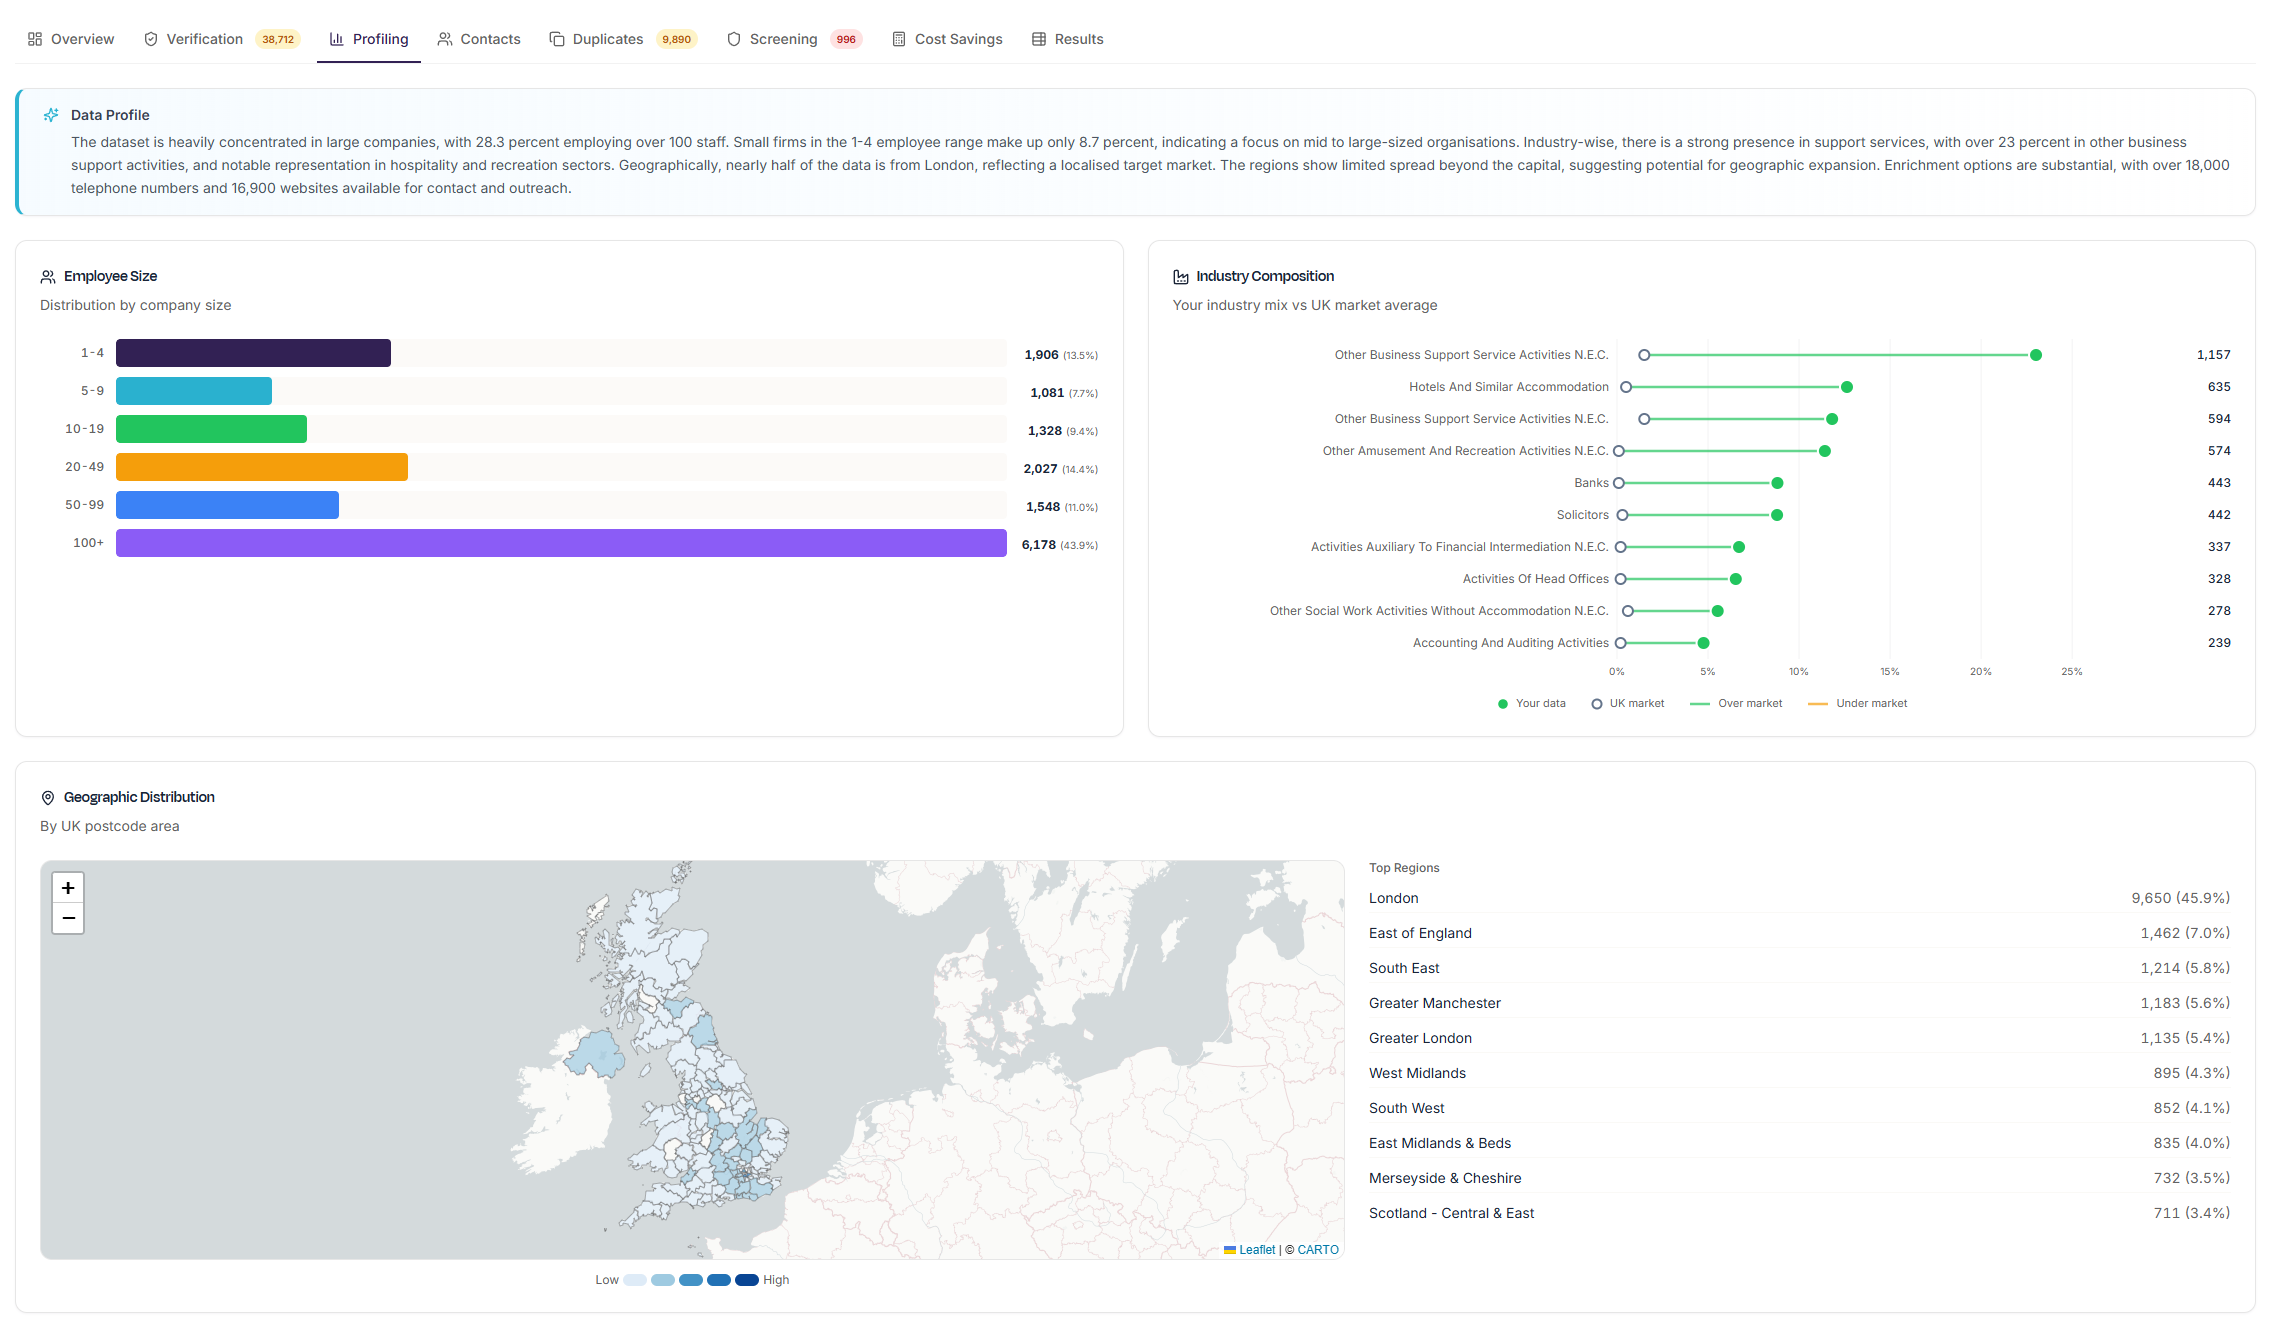Click the Contacts people icon
Viewport: 2271px width, 1327px height.
[444, 39]
